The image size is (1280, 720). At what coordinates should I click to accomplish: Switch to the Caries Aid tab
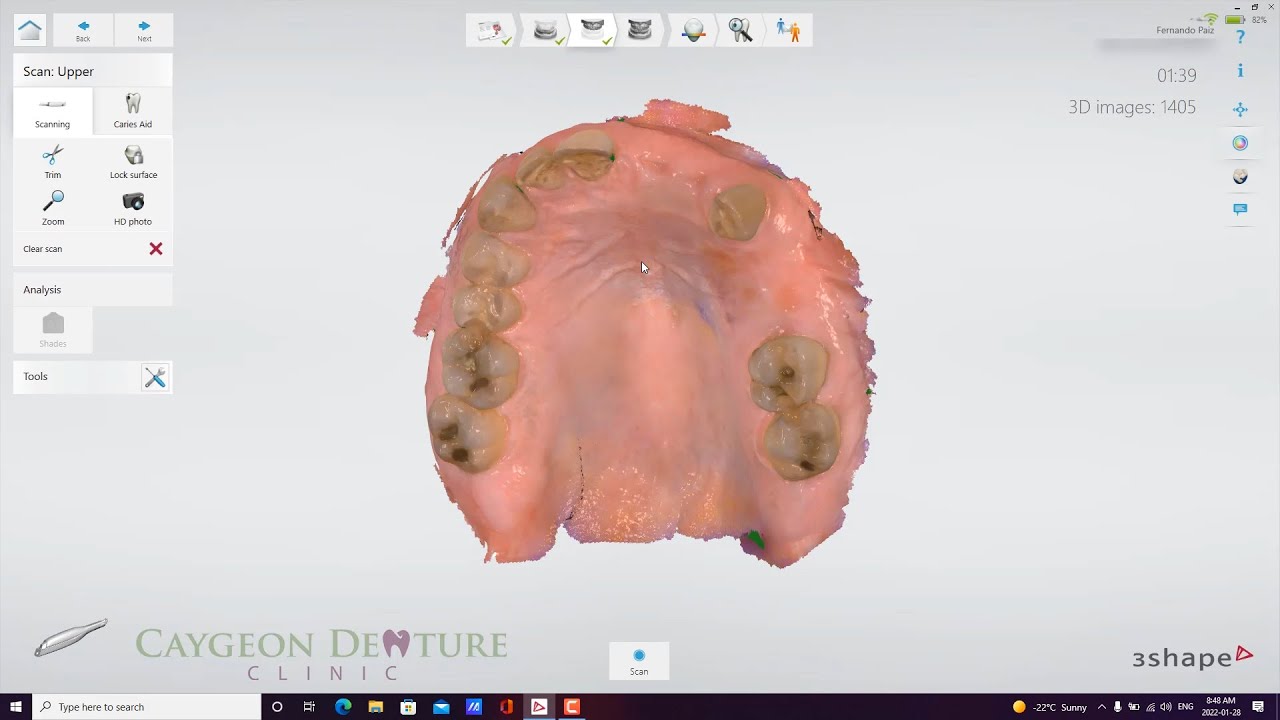click(132, 111)
